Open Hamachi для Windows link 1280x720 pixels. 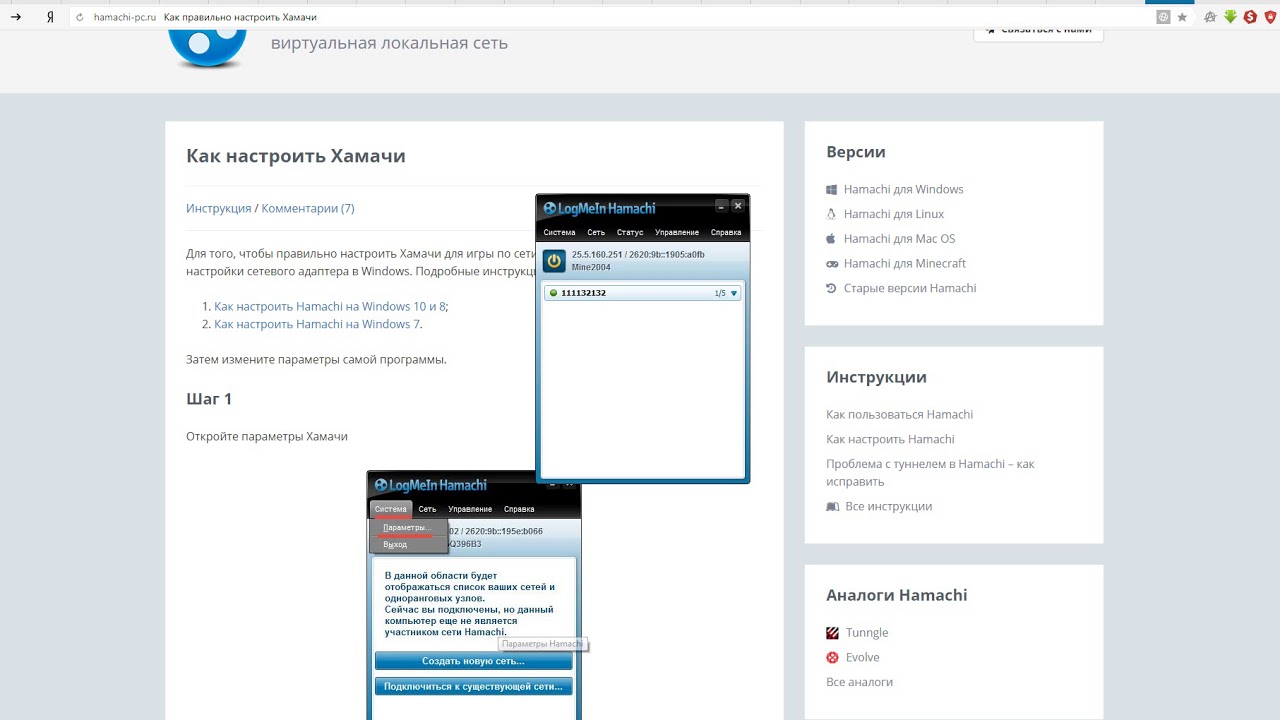(903, 189)
